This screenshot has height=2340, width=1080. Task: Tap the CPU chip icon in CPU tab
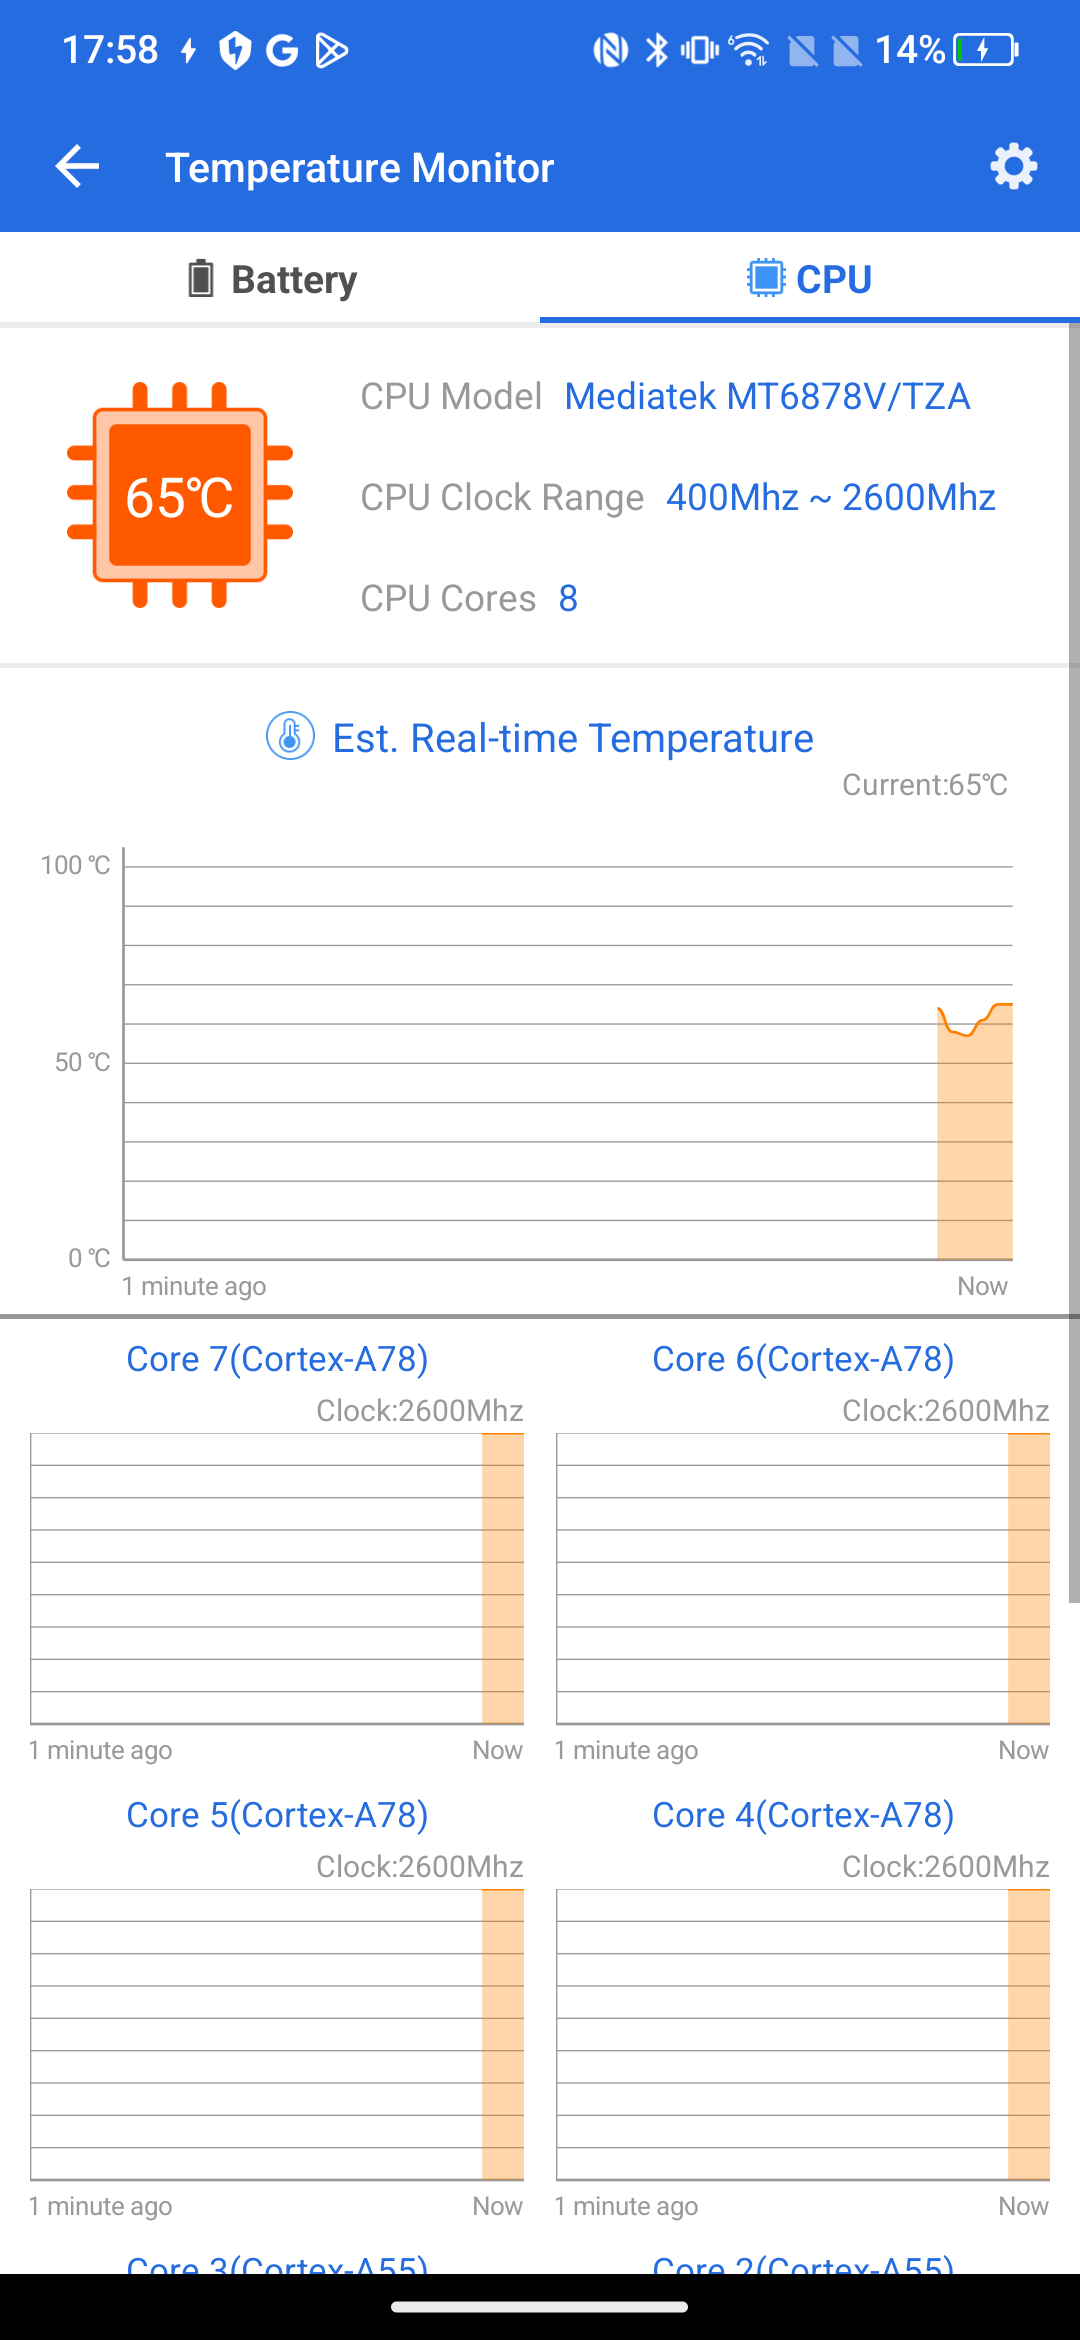(766, 278)
